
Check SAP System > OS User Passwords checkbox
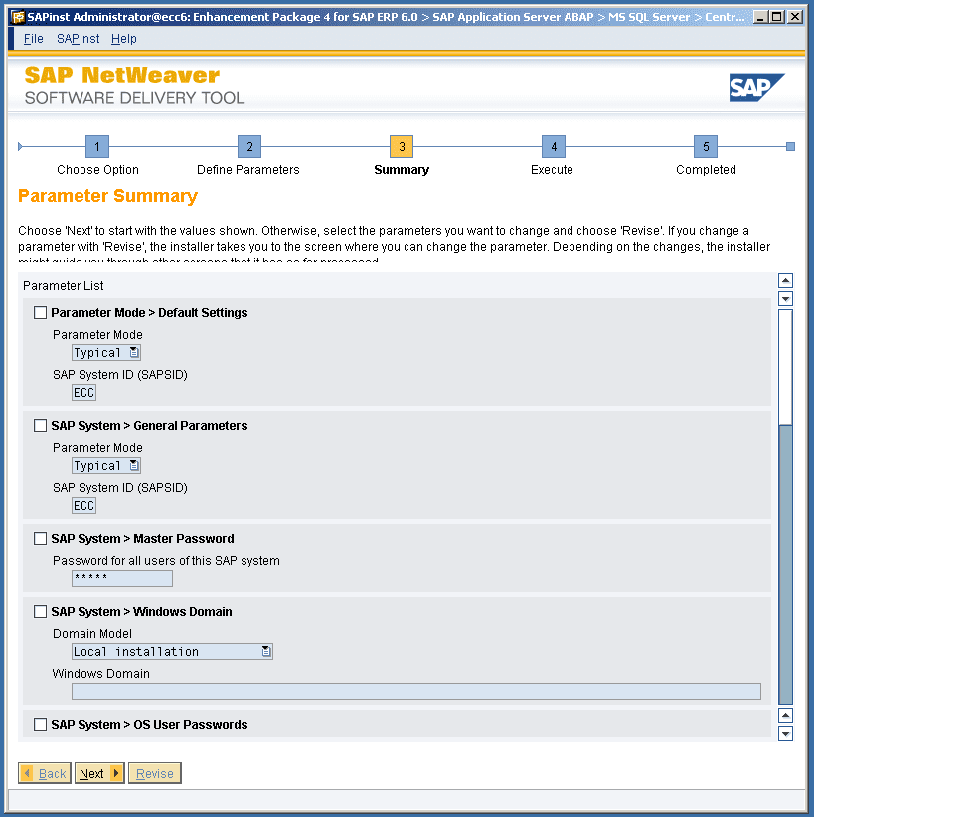(x=40, y=725)
